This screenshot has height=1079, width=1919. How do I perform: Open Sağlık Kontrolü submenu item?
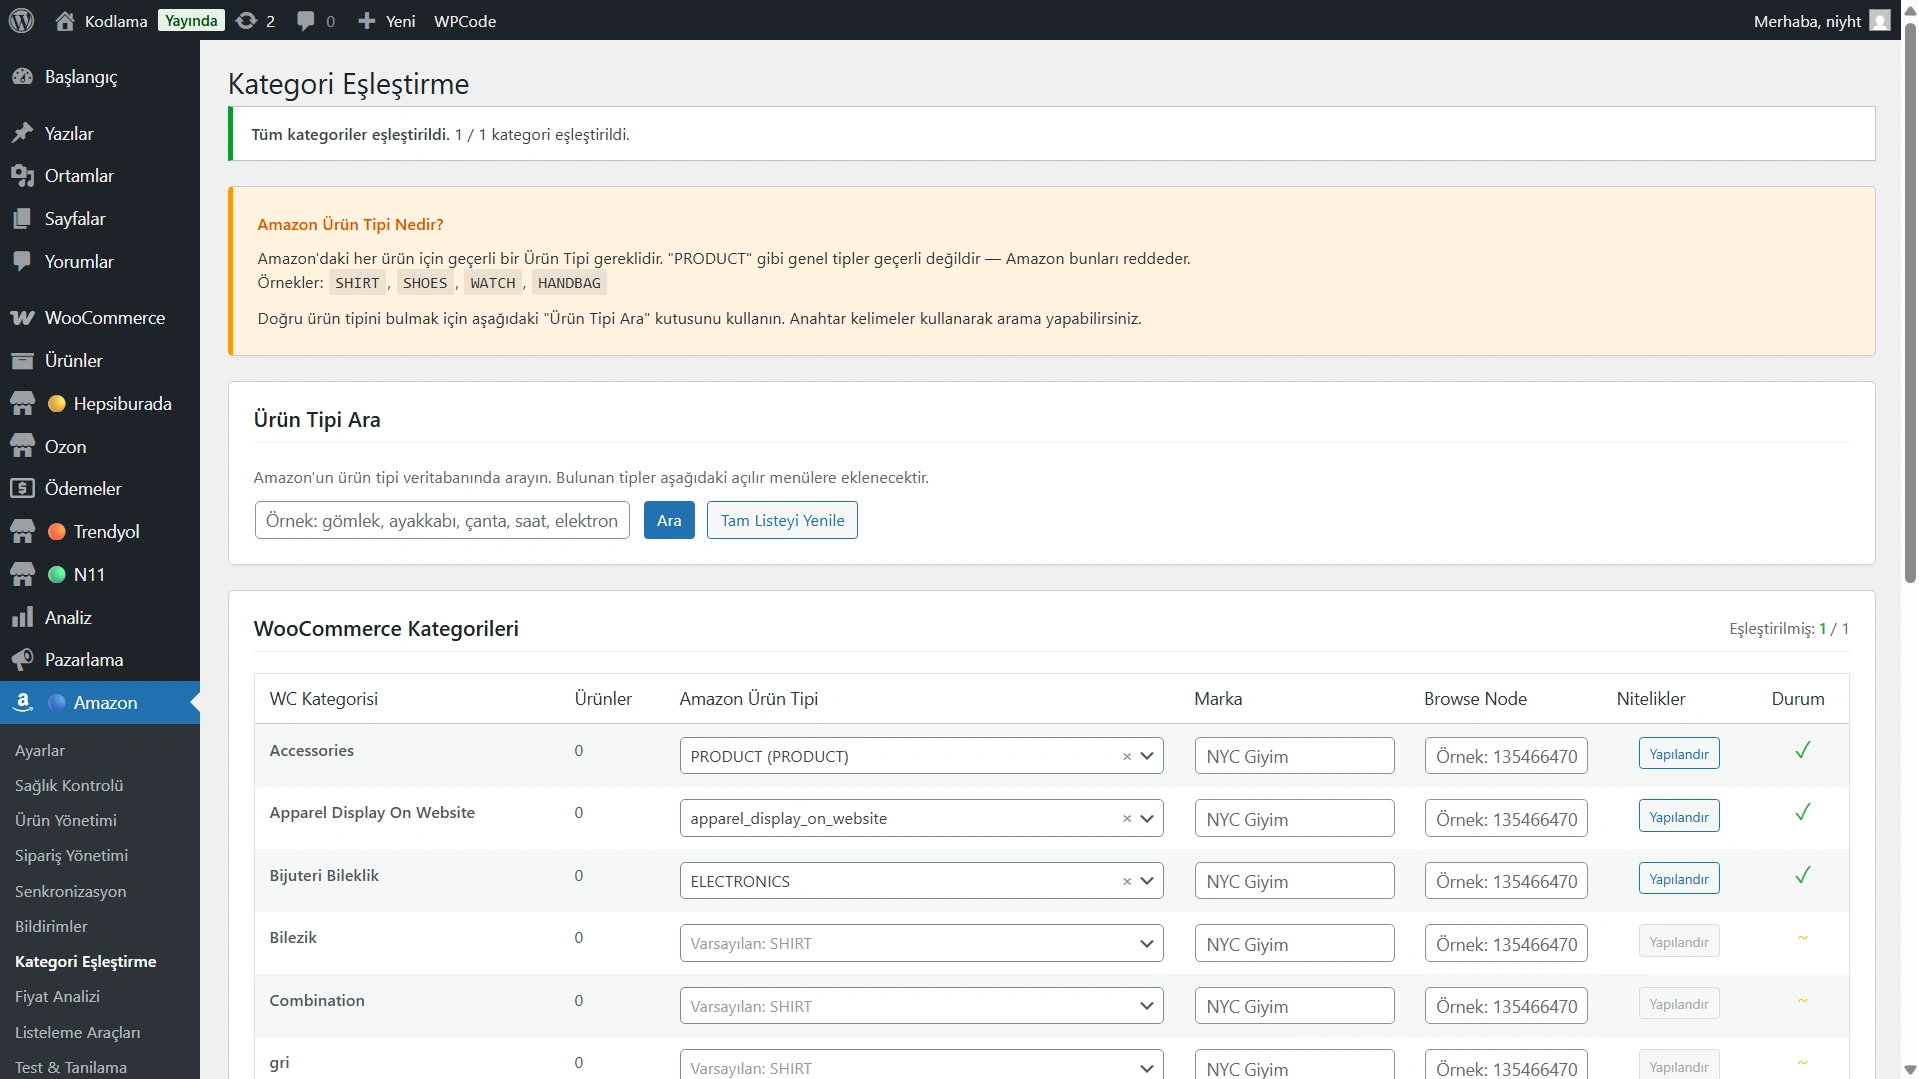pos(69,786)
